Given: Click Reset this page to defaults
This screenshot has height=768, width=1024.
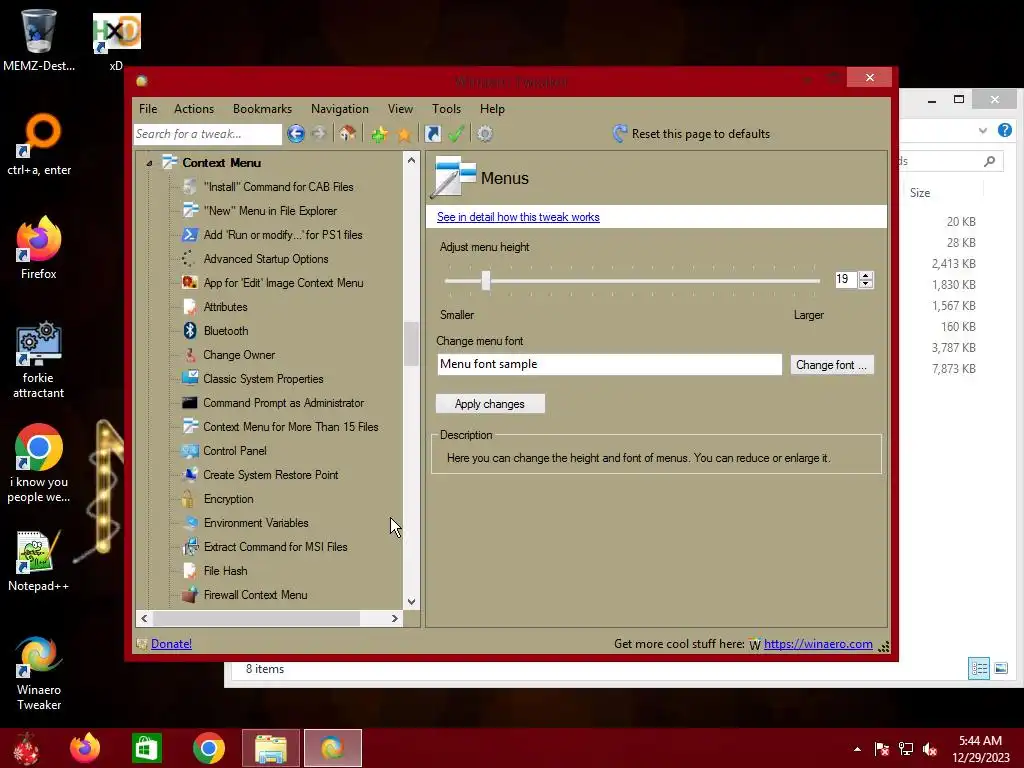Looking at the screenshot, I should (692, 134).
